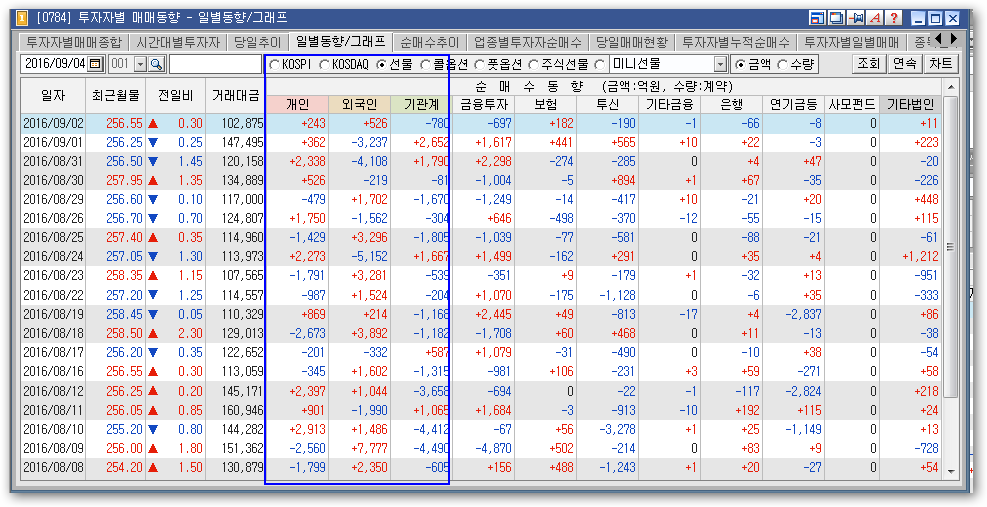This screenshot has width=987, height=507.
Task: Click 연기금등 value -2,837
Action: click(x=803, y=314)
